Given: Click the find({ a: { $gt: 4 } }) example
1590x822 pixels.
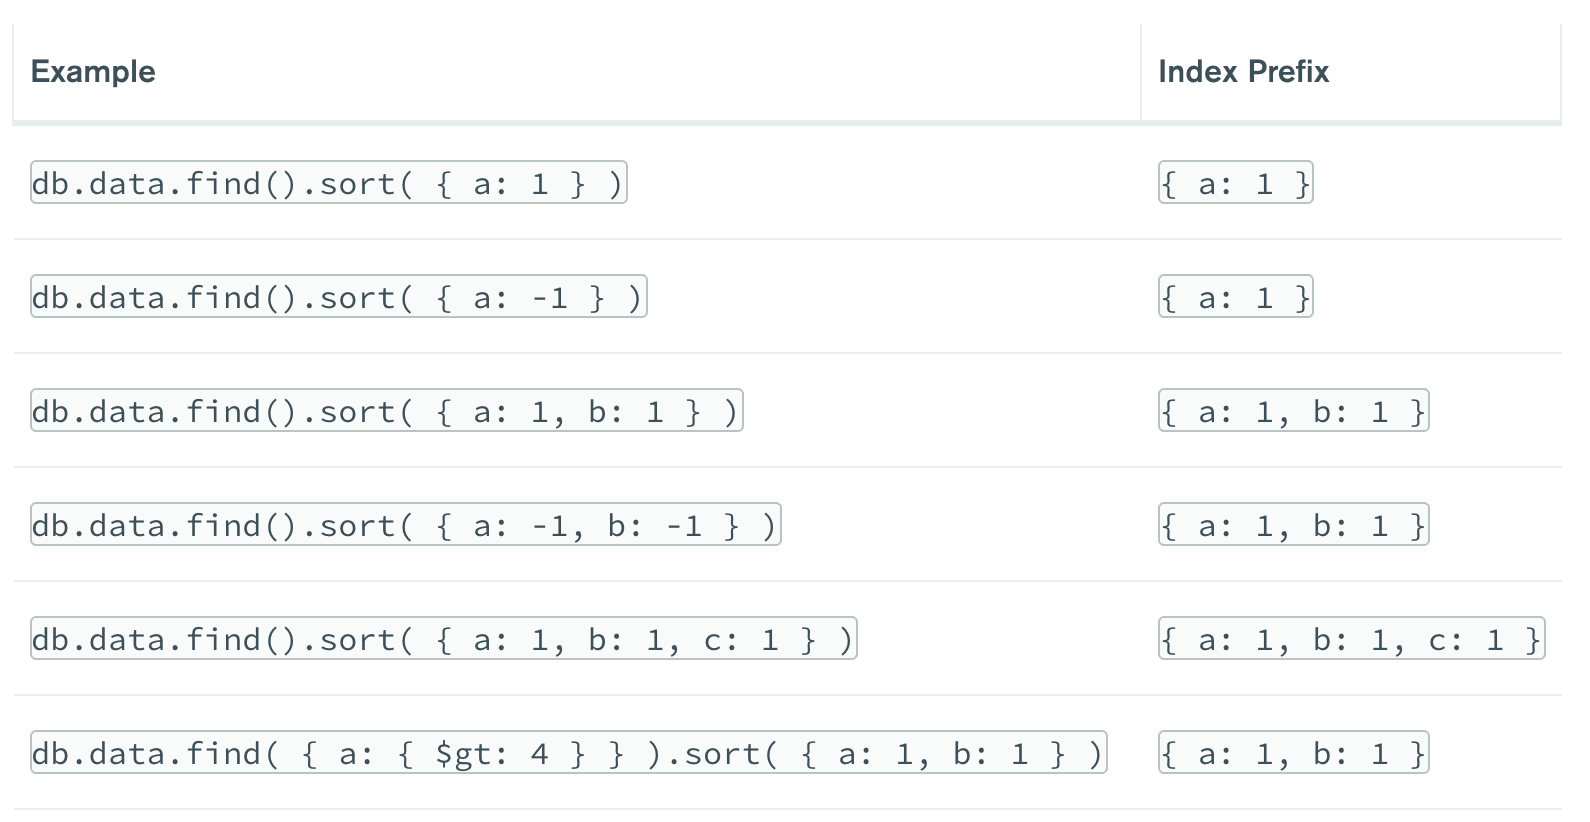Looking at the screenshot, I should coord(569,753).
